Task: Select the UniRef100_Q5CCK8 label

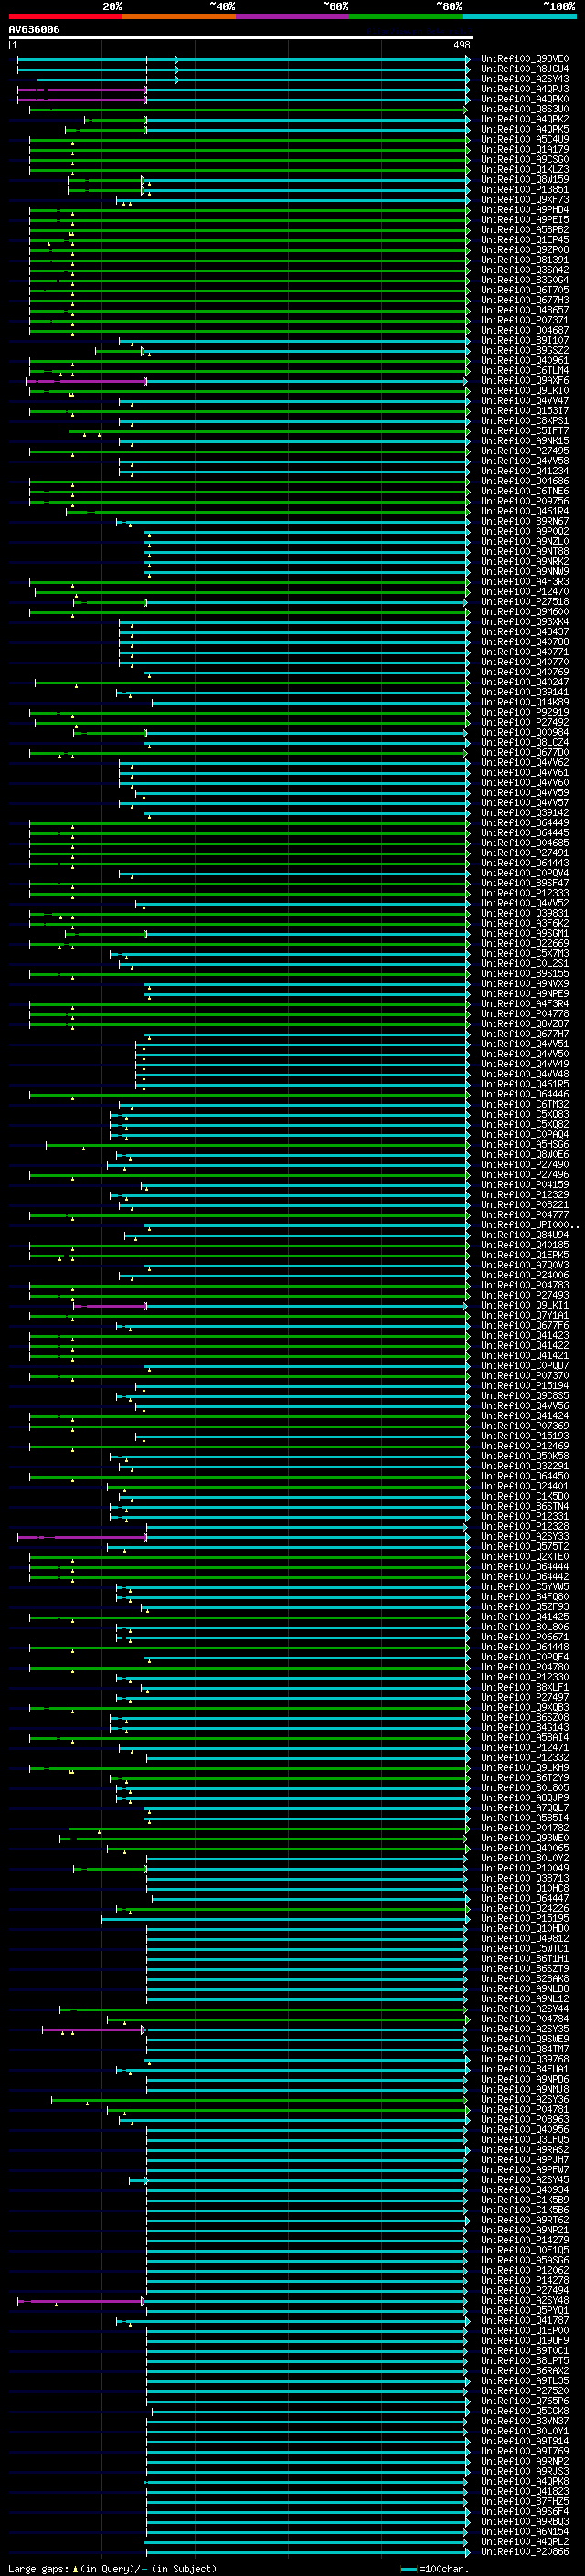Action: click(x=524, y=2411)
